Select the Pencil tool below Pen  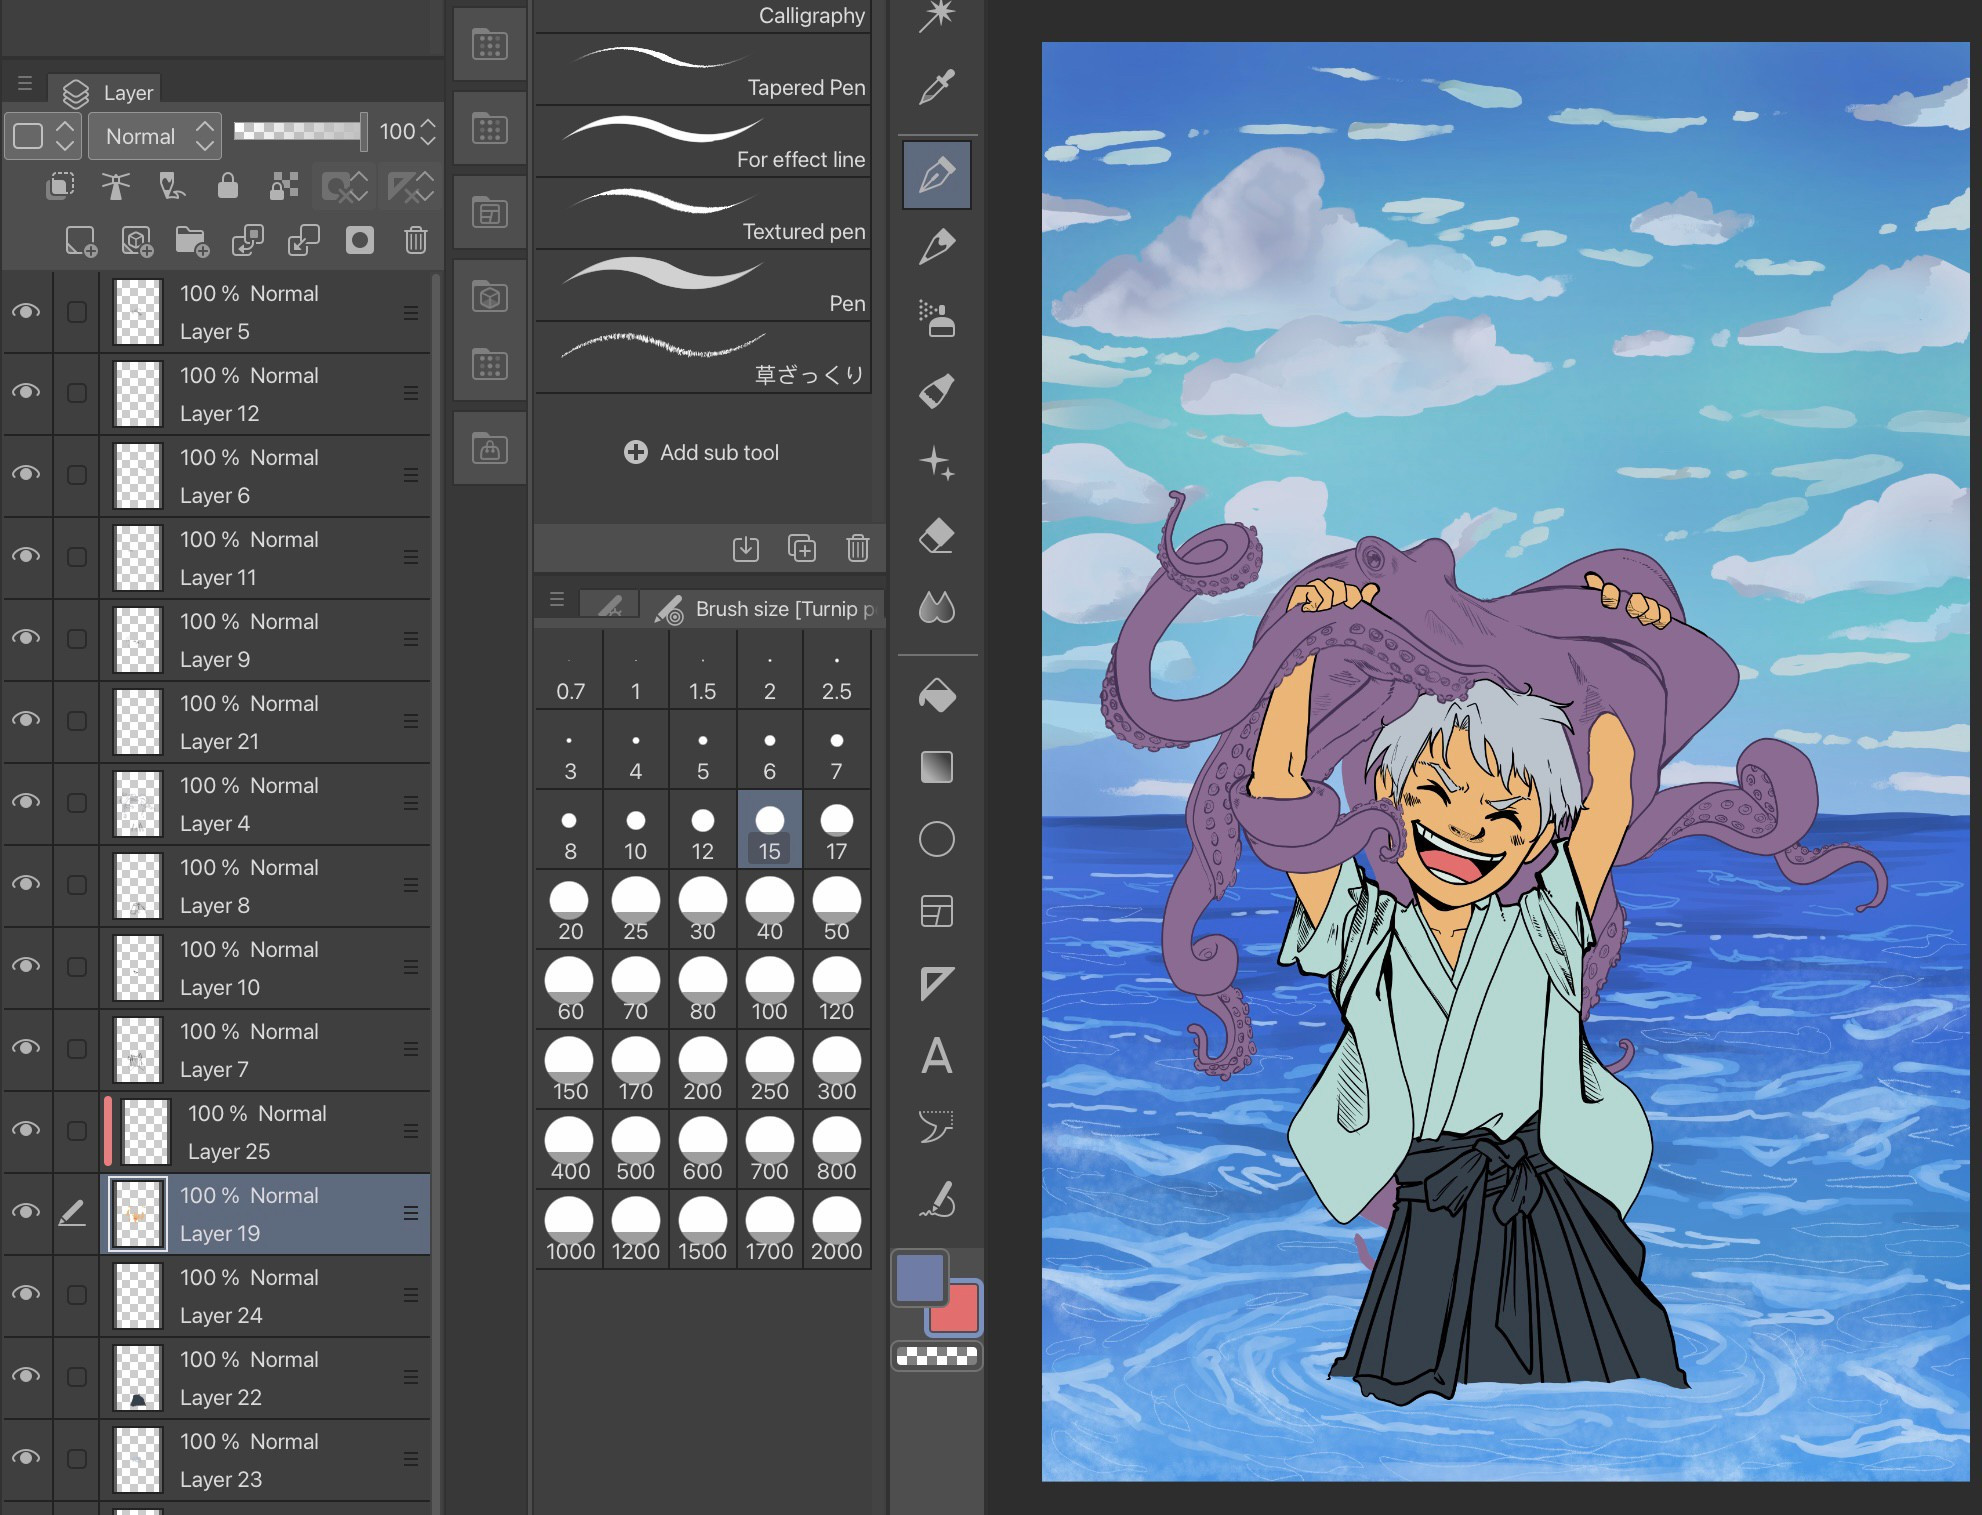tap(937, 247)
